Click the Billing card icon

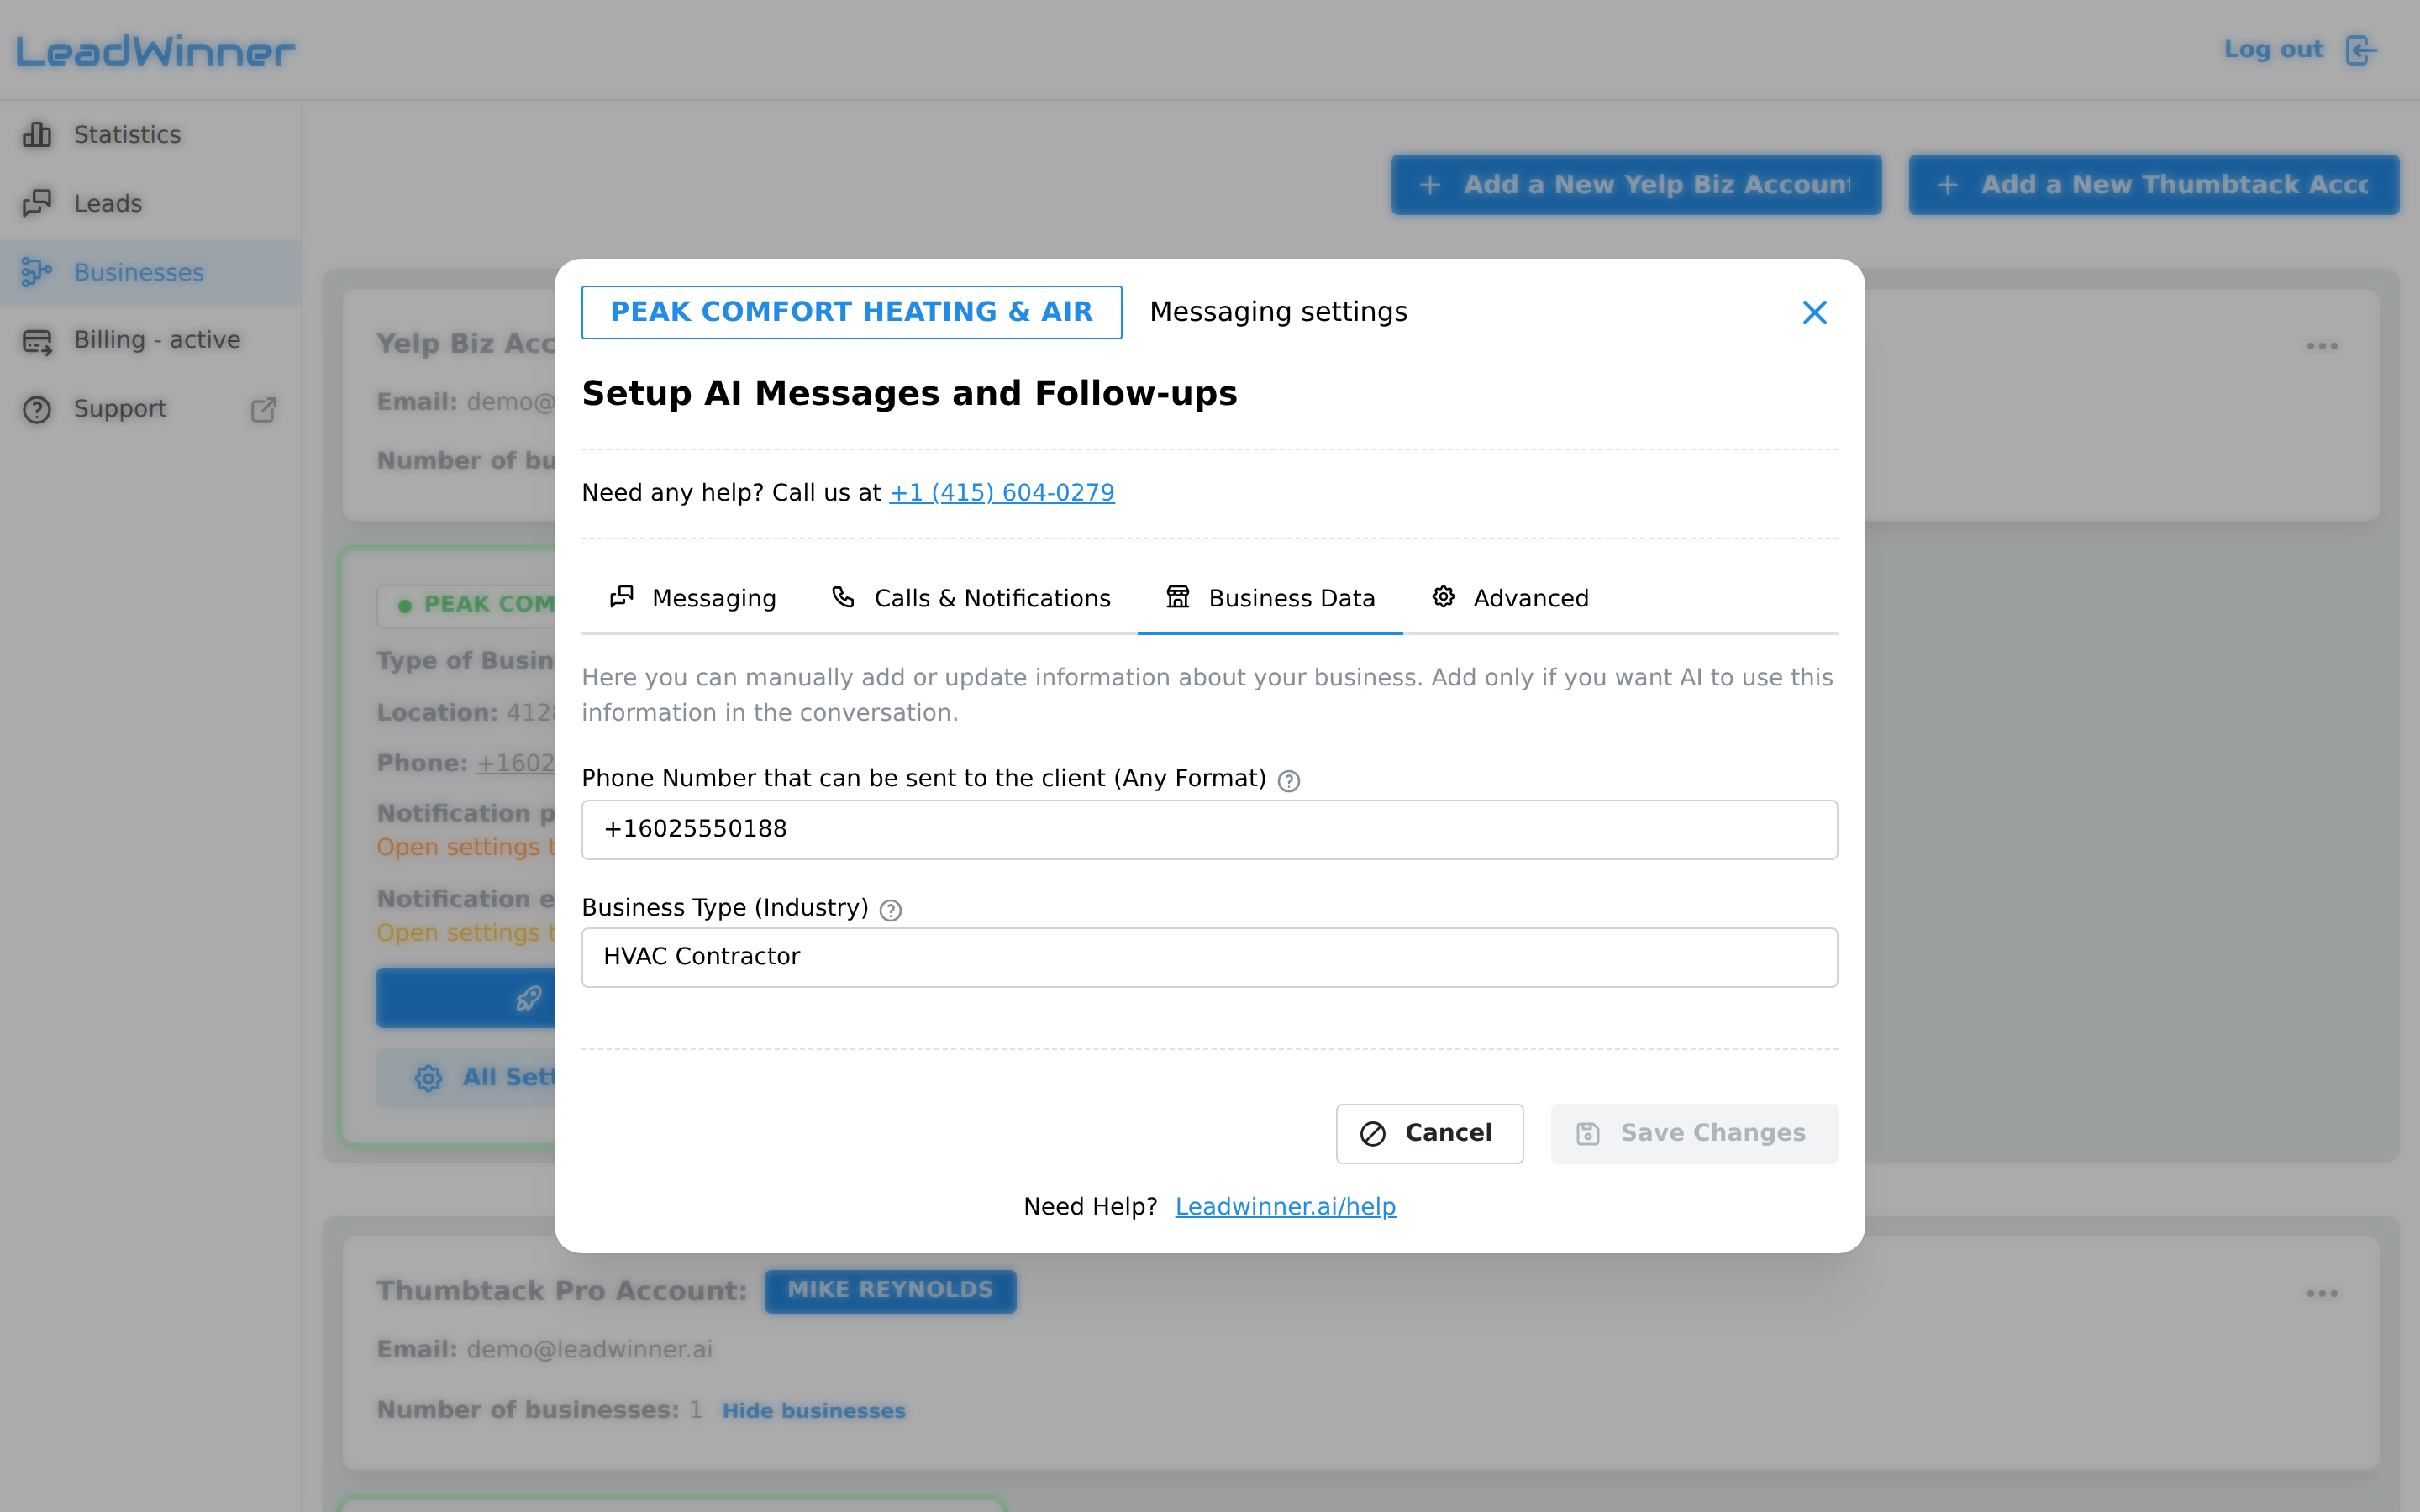(x=37, y=341)
